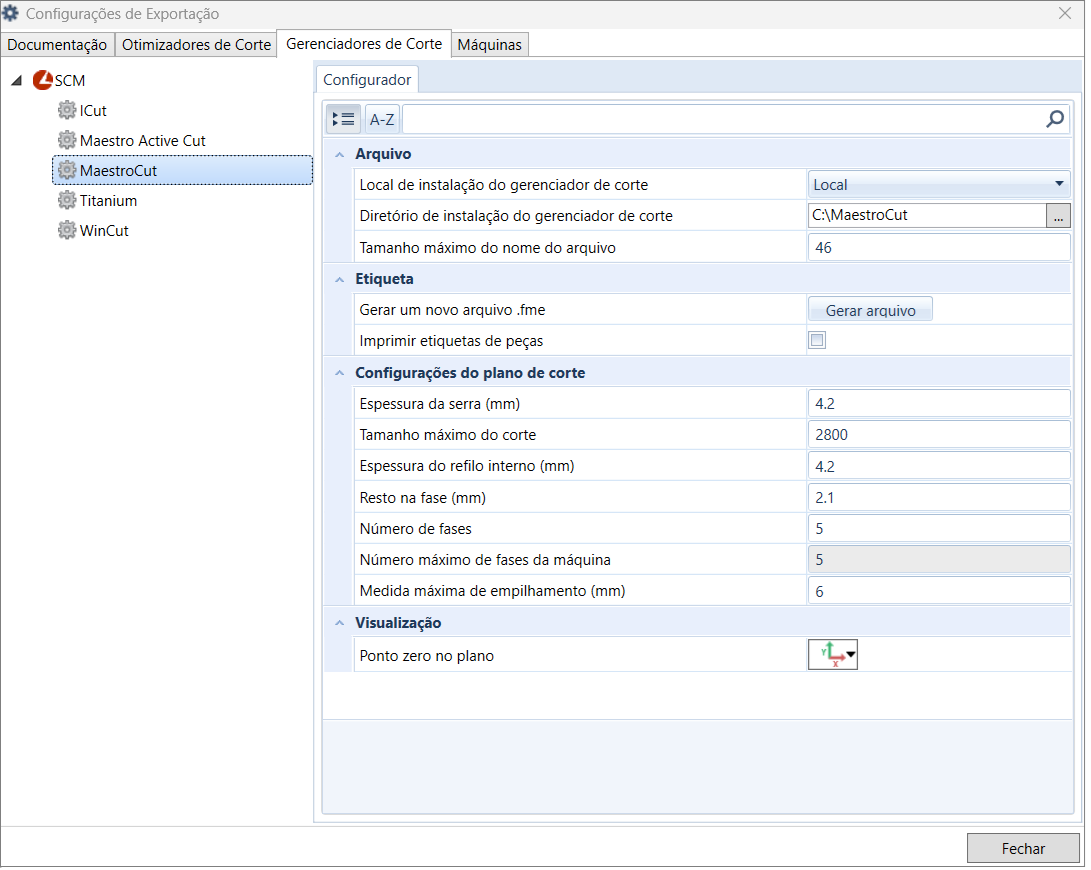Close the Configurações de Exportação window

click(1065, 13)
